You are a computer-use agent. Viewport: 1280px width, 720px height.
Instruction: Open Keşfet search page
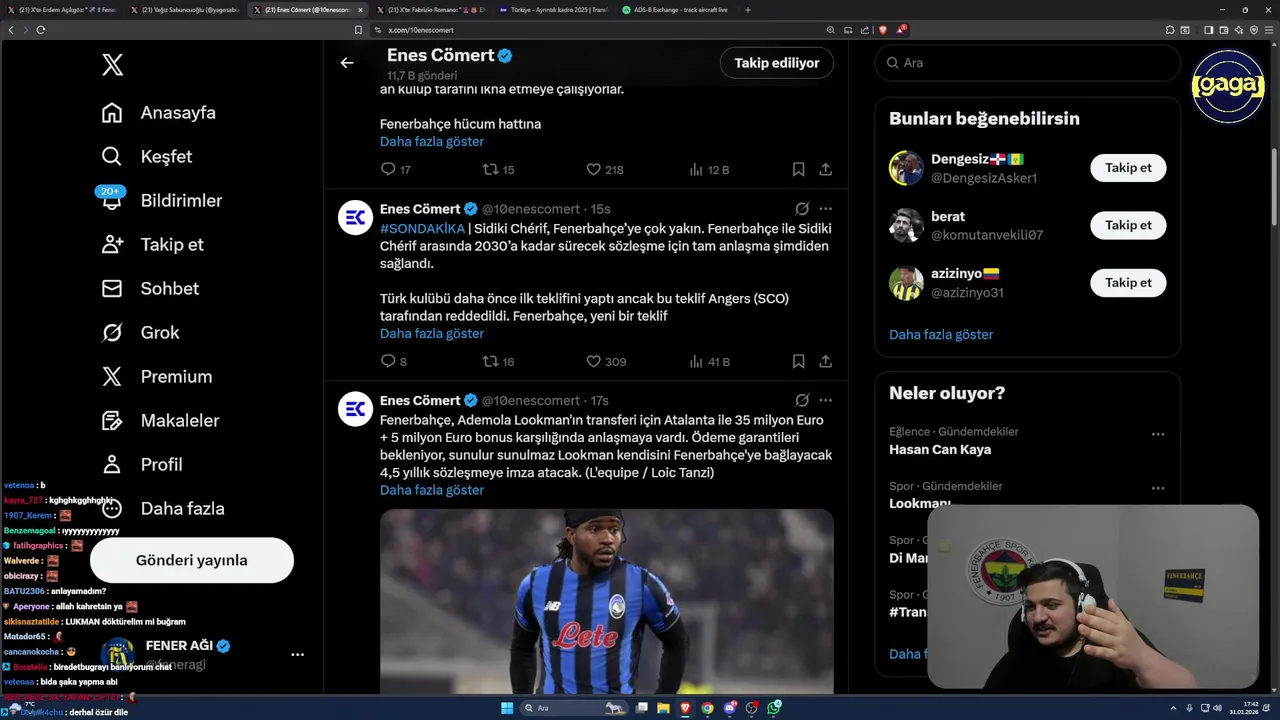point(146,157)
